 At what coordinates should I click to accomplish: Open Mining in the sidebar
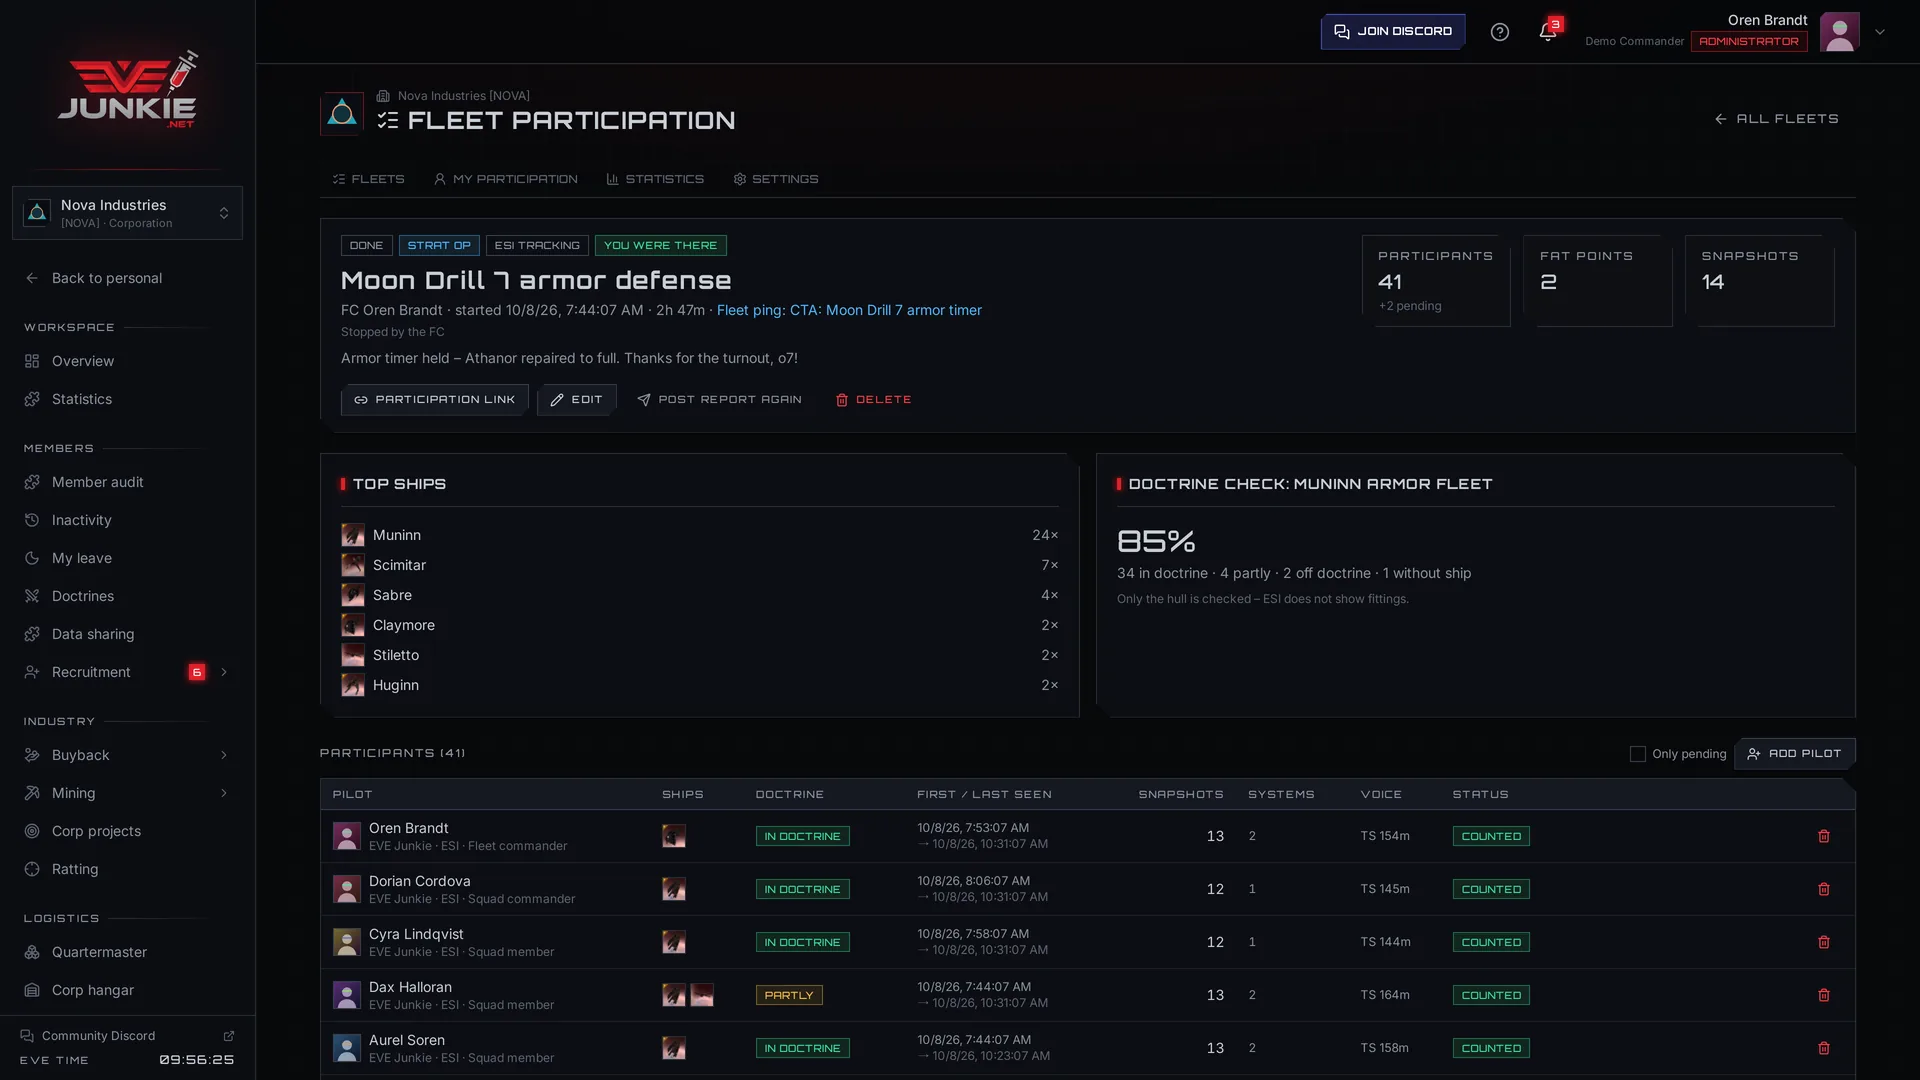click(x=74, y=793)
